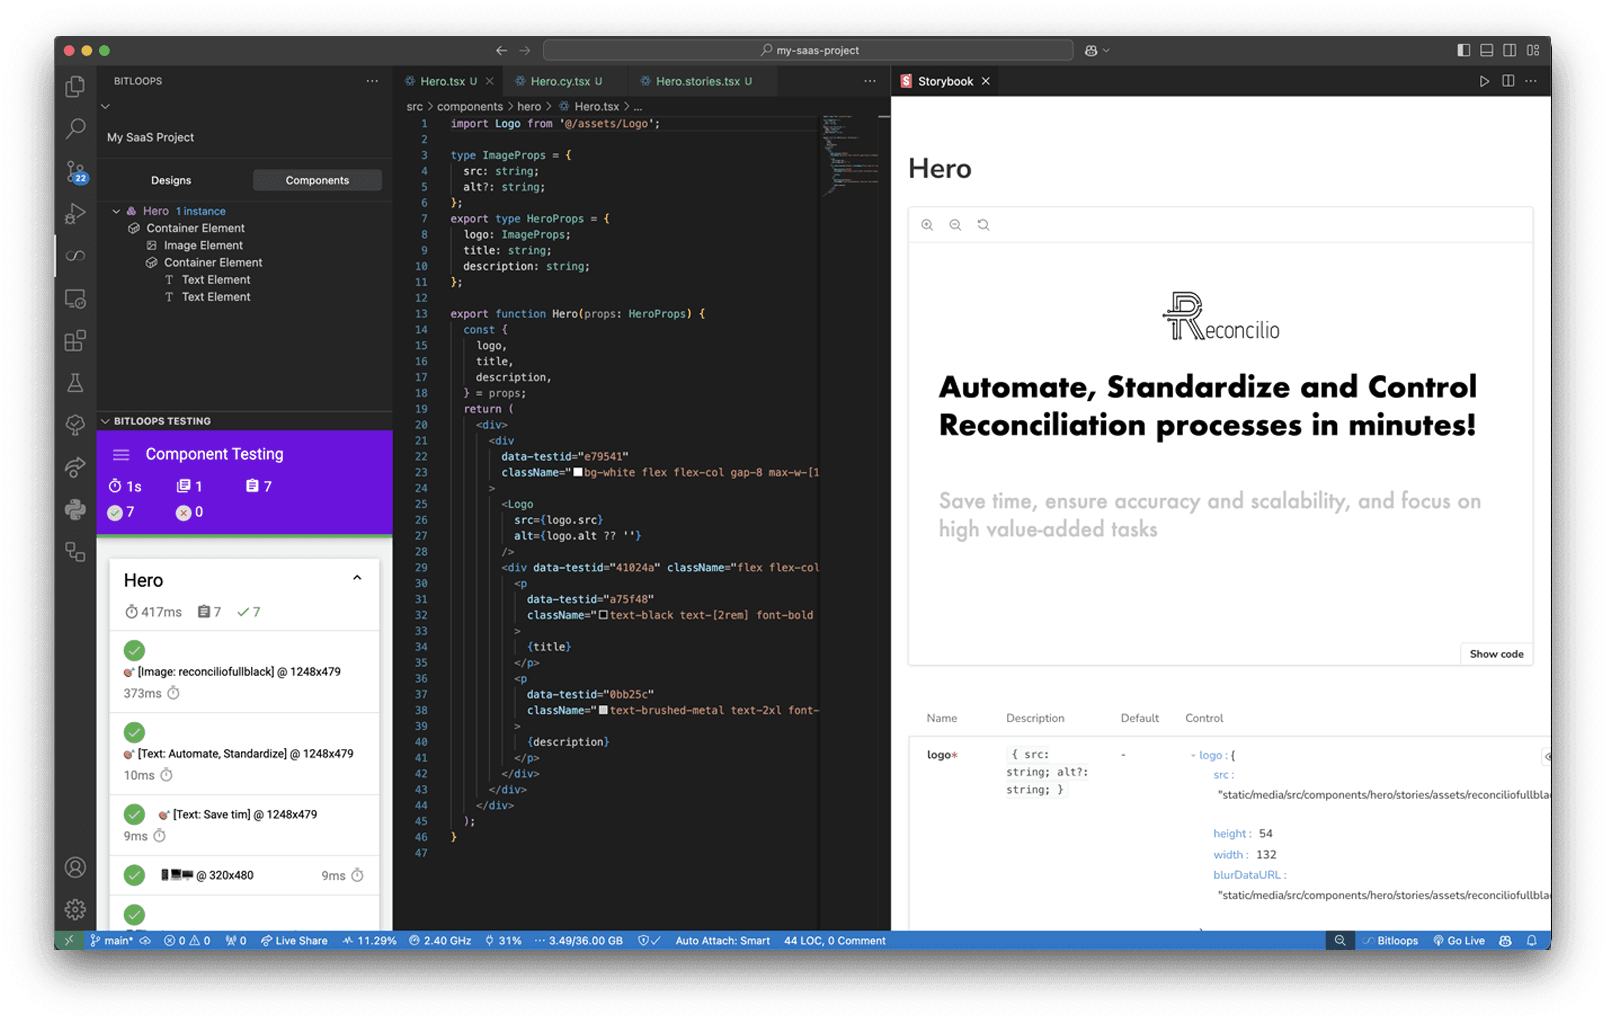Click the zoom in magnifier in Storybook preview
The height and width of the screenshot is (1021, 1607).
point(927,224)
